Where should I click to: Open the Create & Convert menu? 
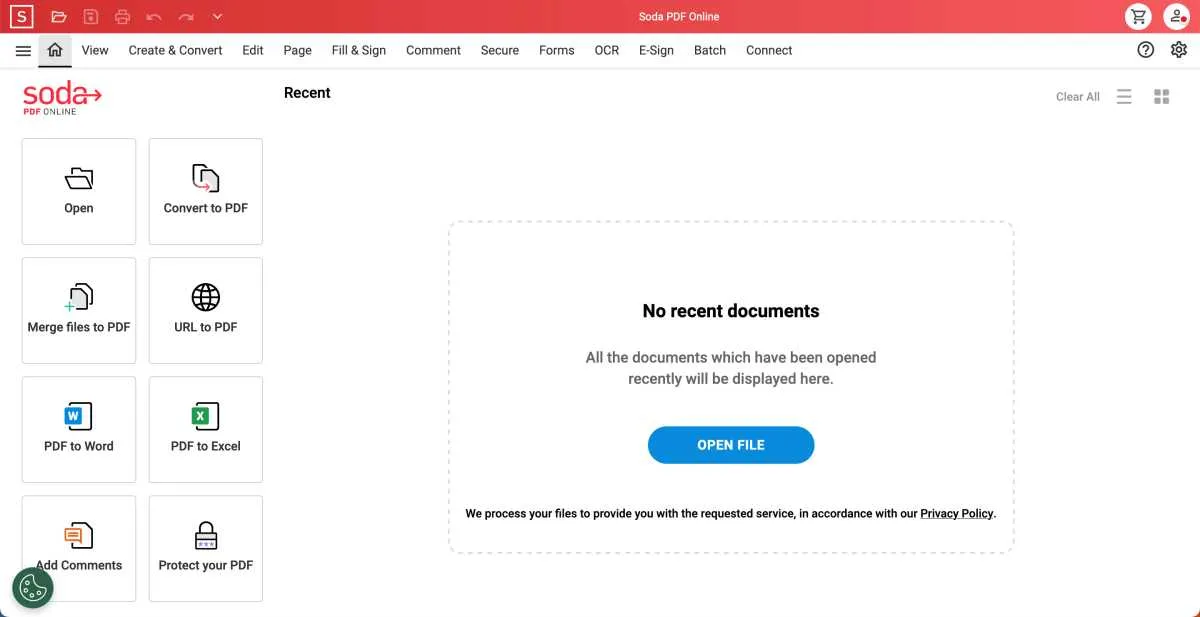175,50
